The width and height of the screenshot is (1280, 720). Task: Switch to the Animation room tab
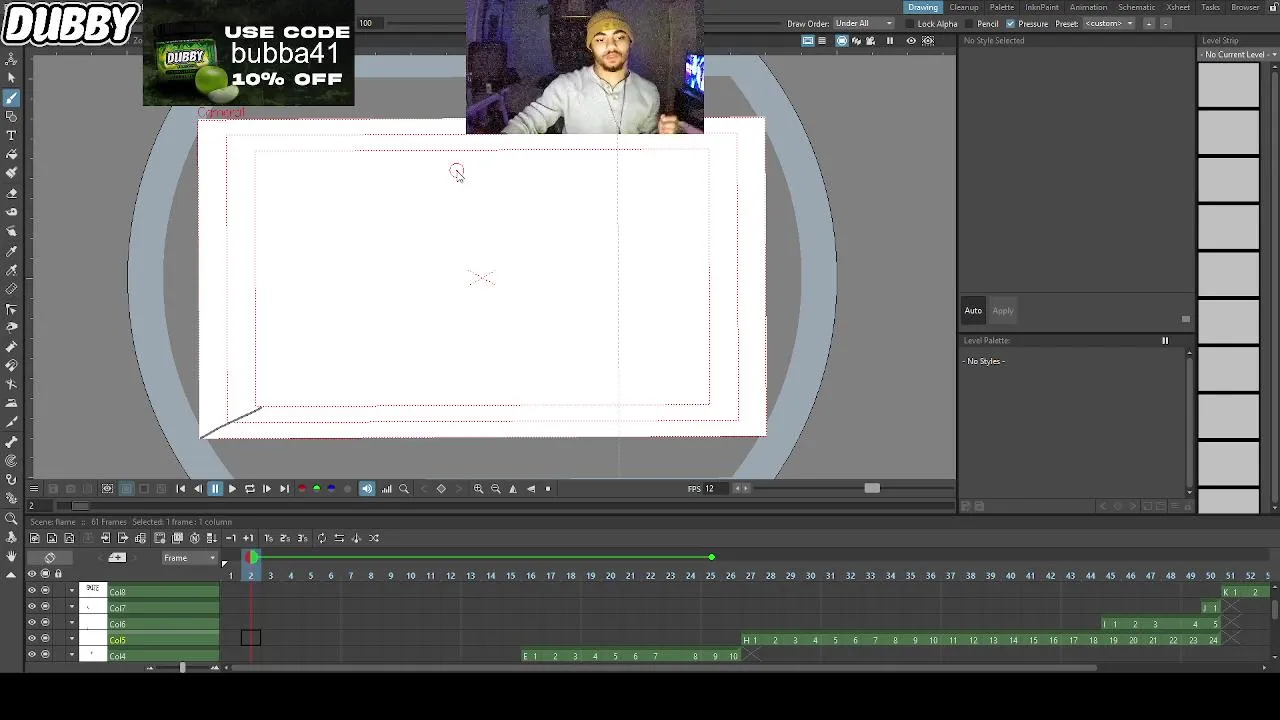pos(1088,7)
